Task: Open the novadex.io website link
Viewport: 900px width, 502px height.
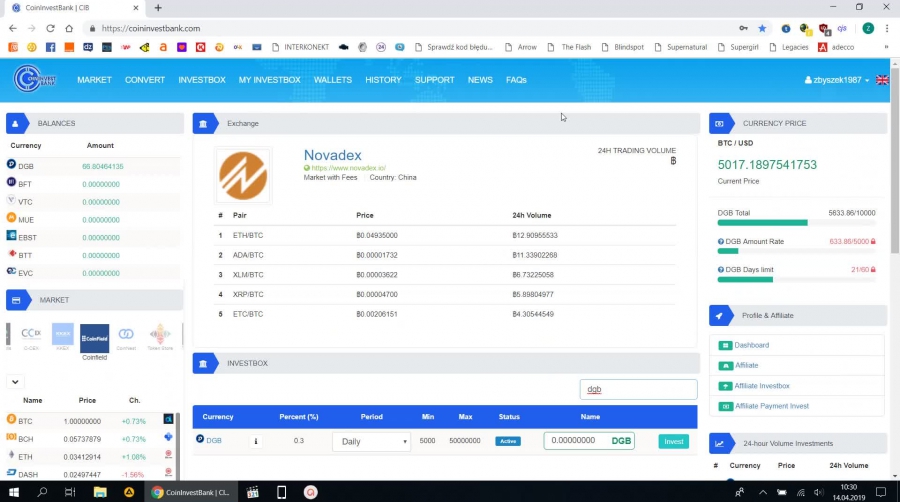Action: coord(347,168)
